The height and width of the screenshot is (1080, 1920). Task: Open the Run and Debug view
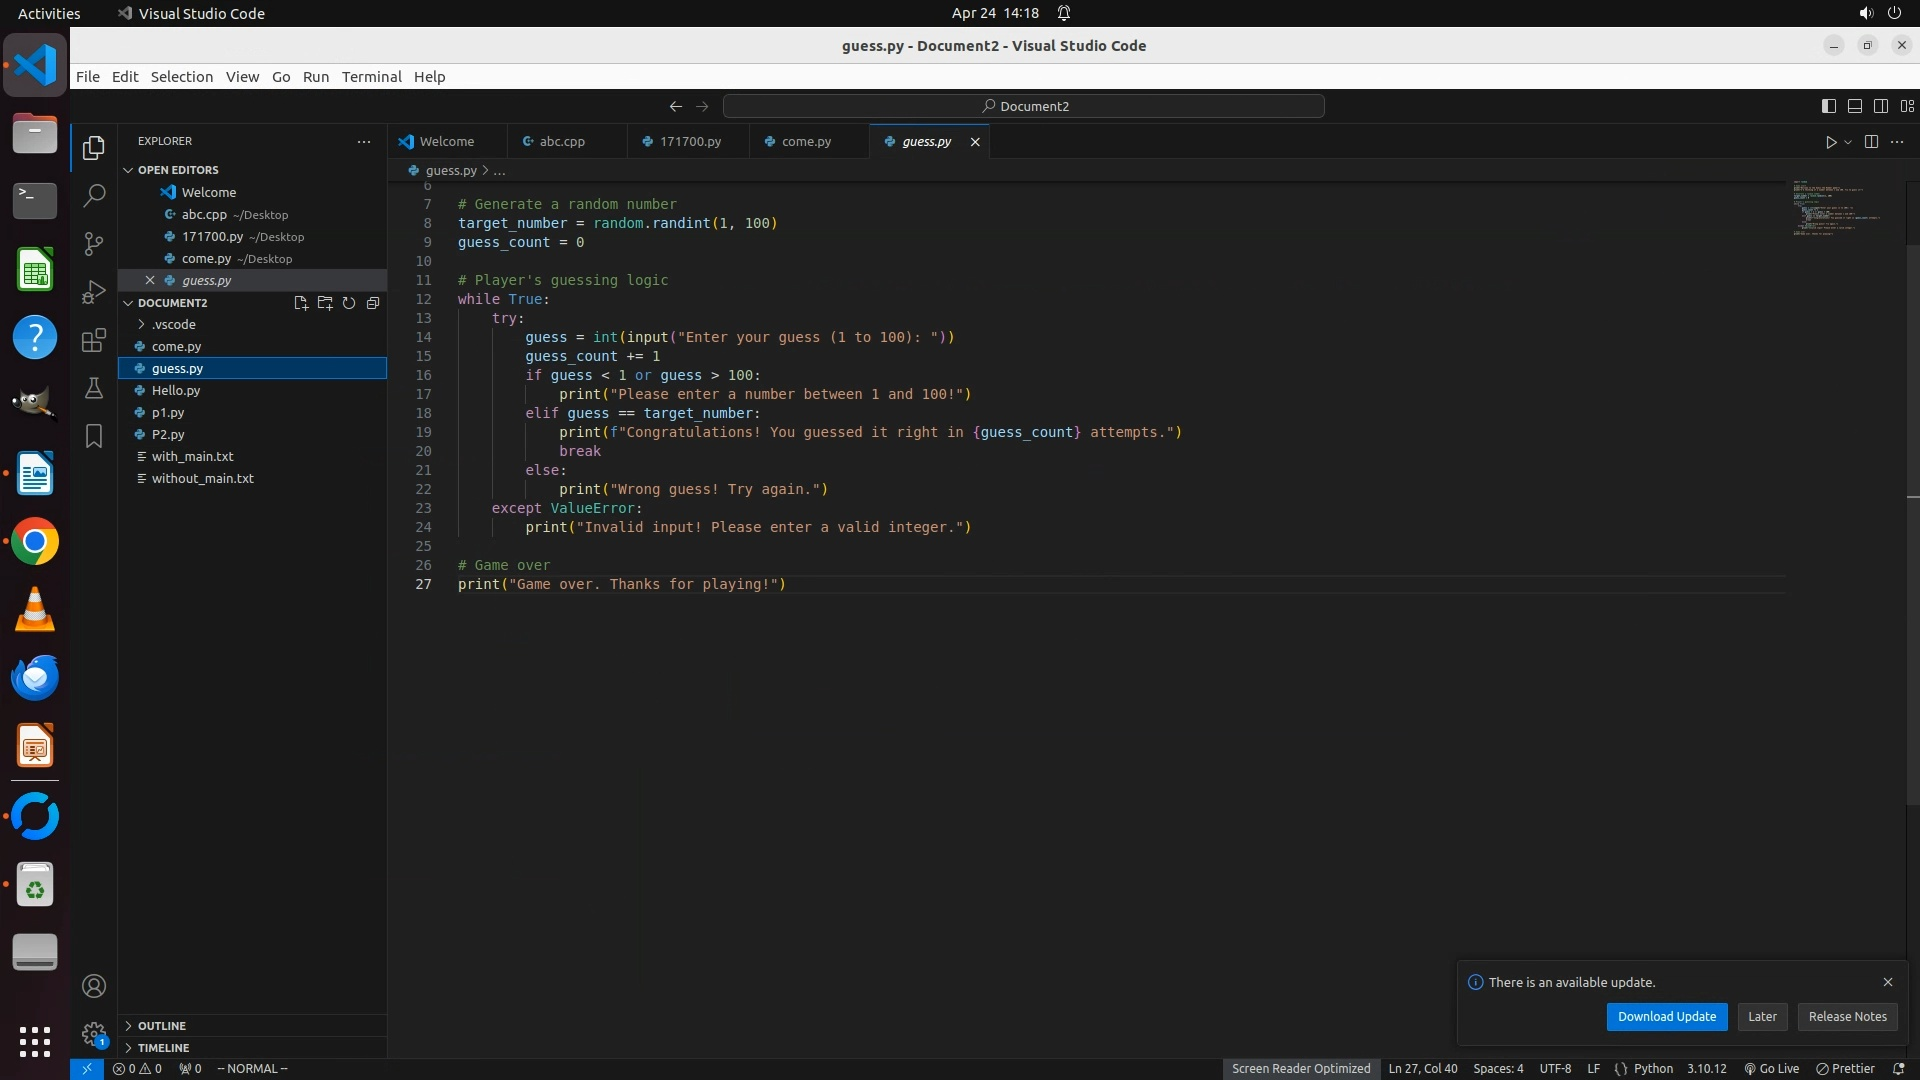94,292
